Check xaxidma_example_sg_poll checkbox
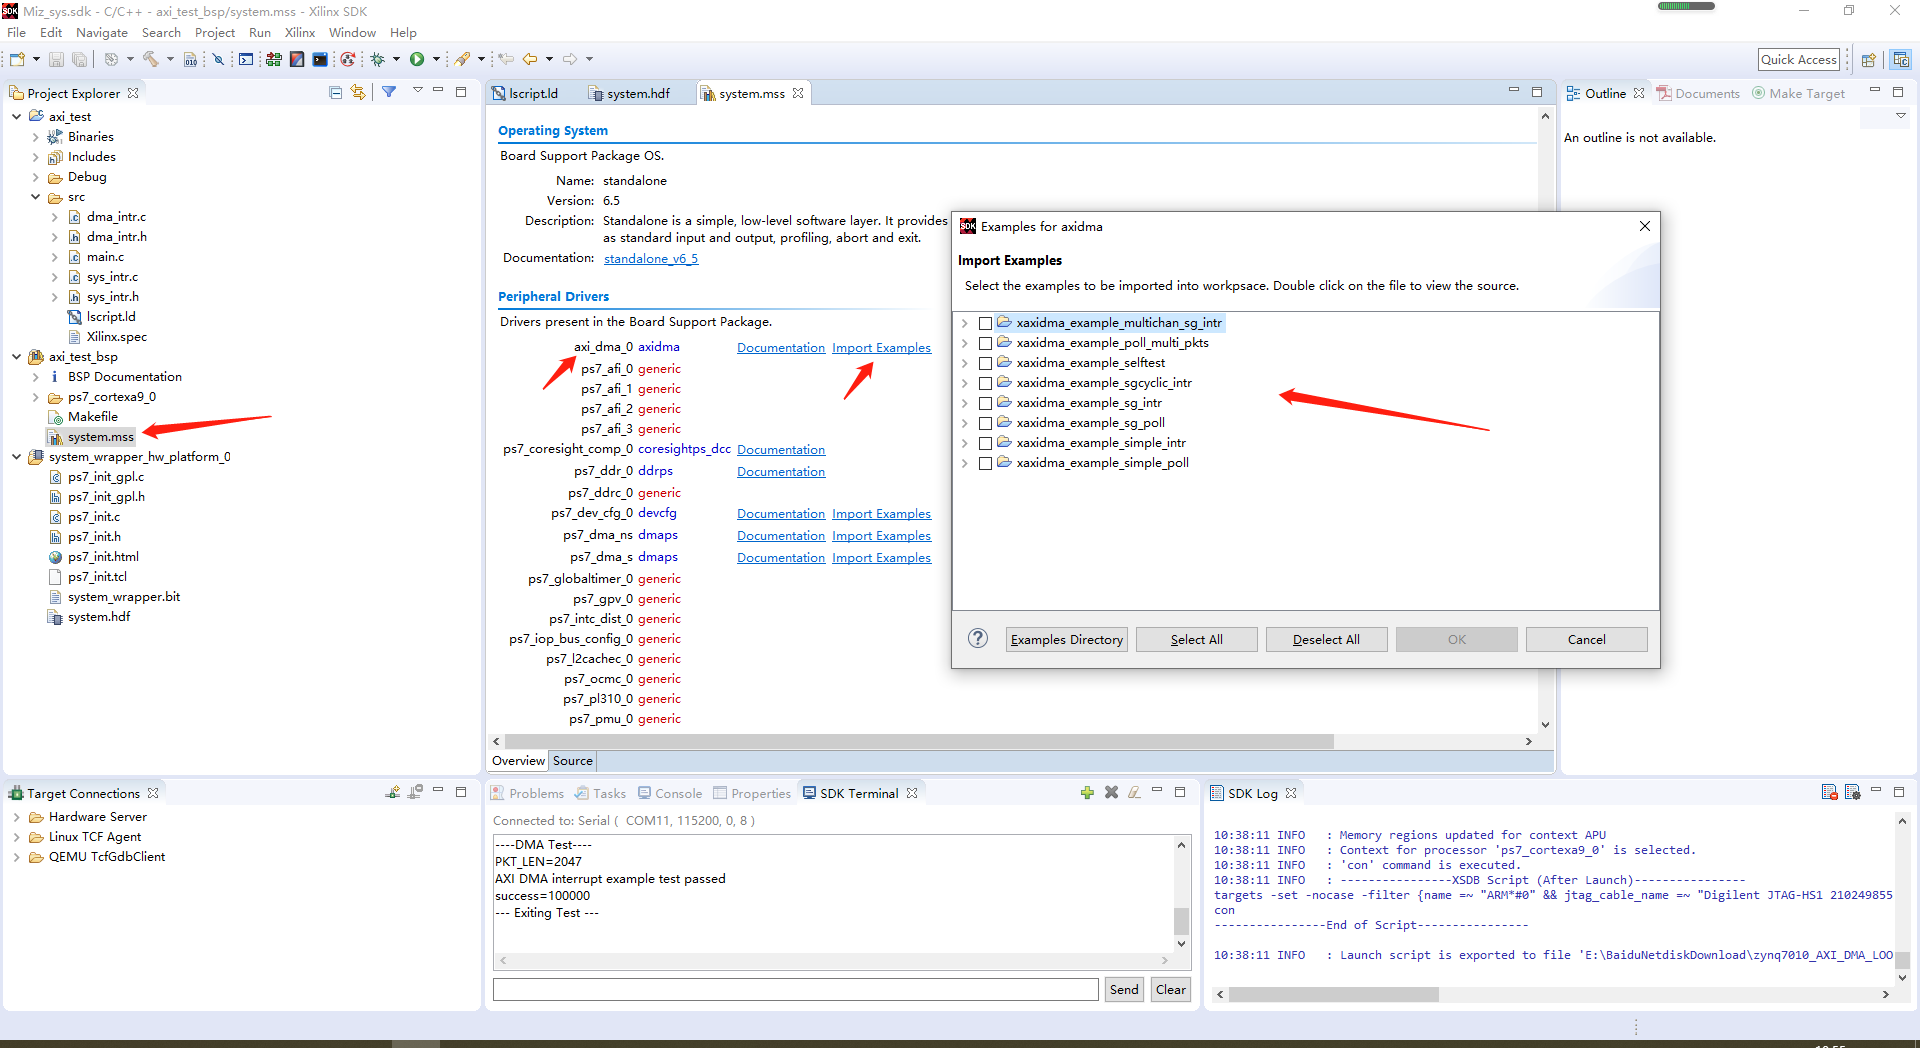This screenshot has width=1920, height=1048. coord(985,423)
